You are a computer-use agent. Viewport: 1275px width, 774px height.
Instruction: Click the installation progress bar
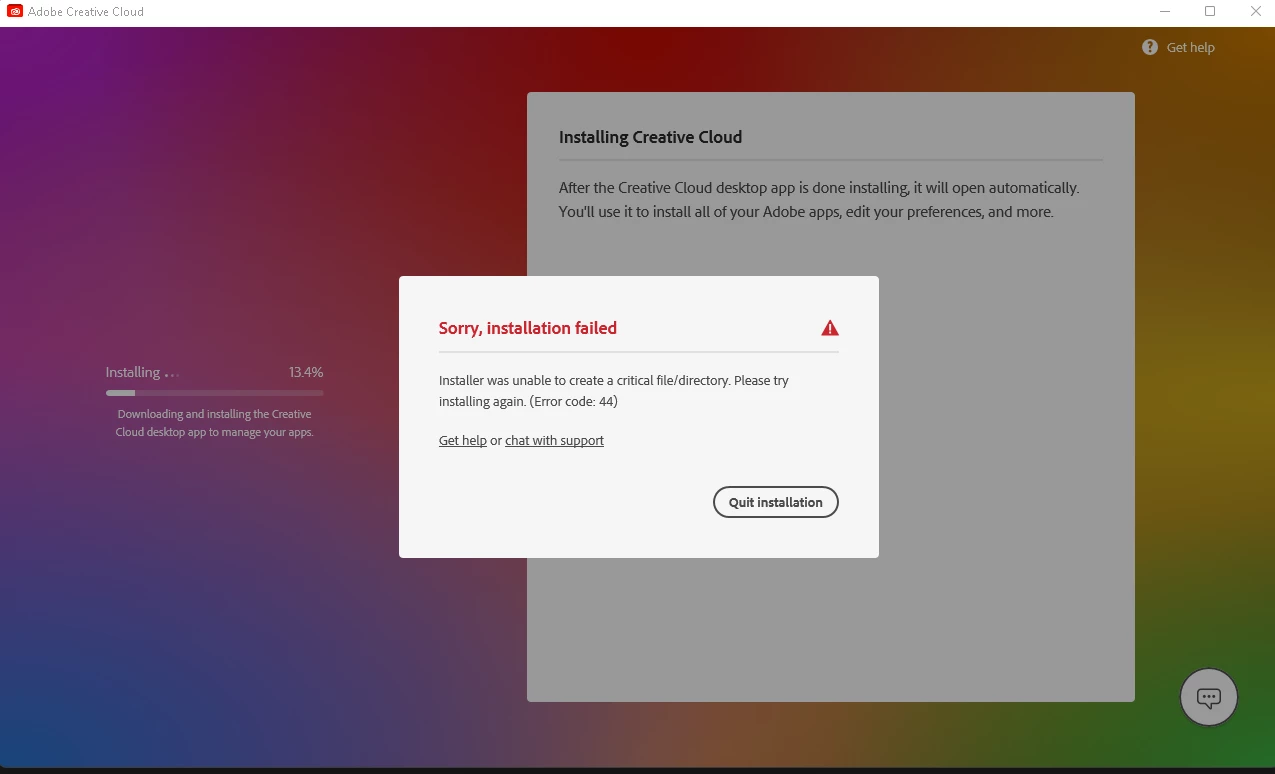tap(214, 393)
